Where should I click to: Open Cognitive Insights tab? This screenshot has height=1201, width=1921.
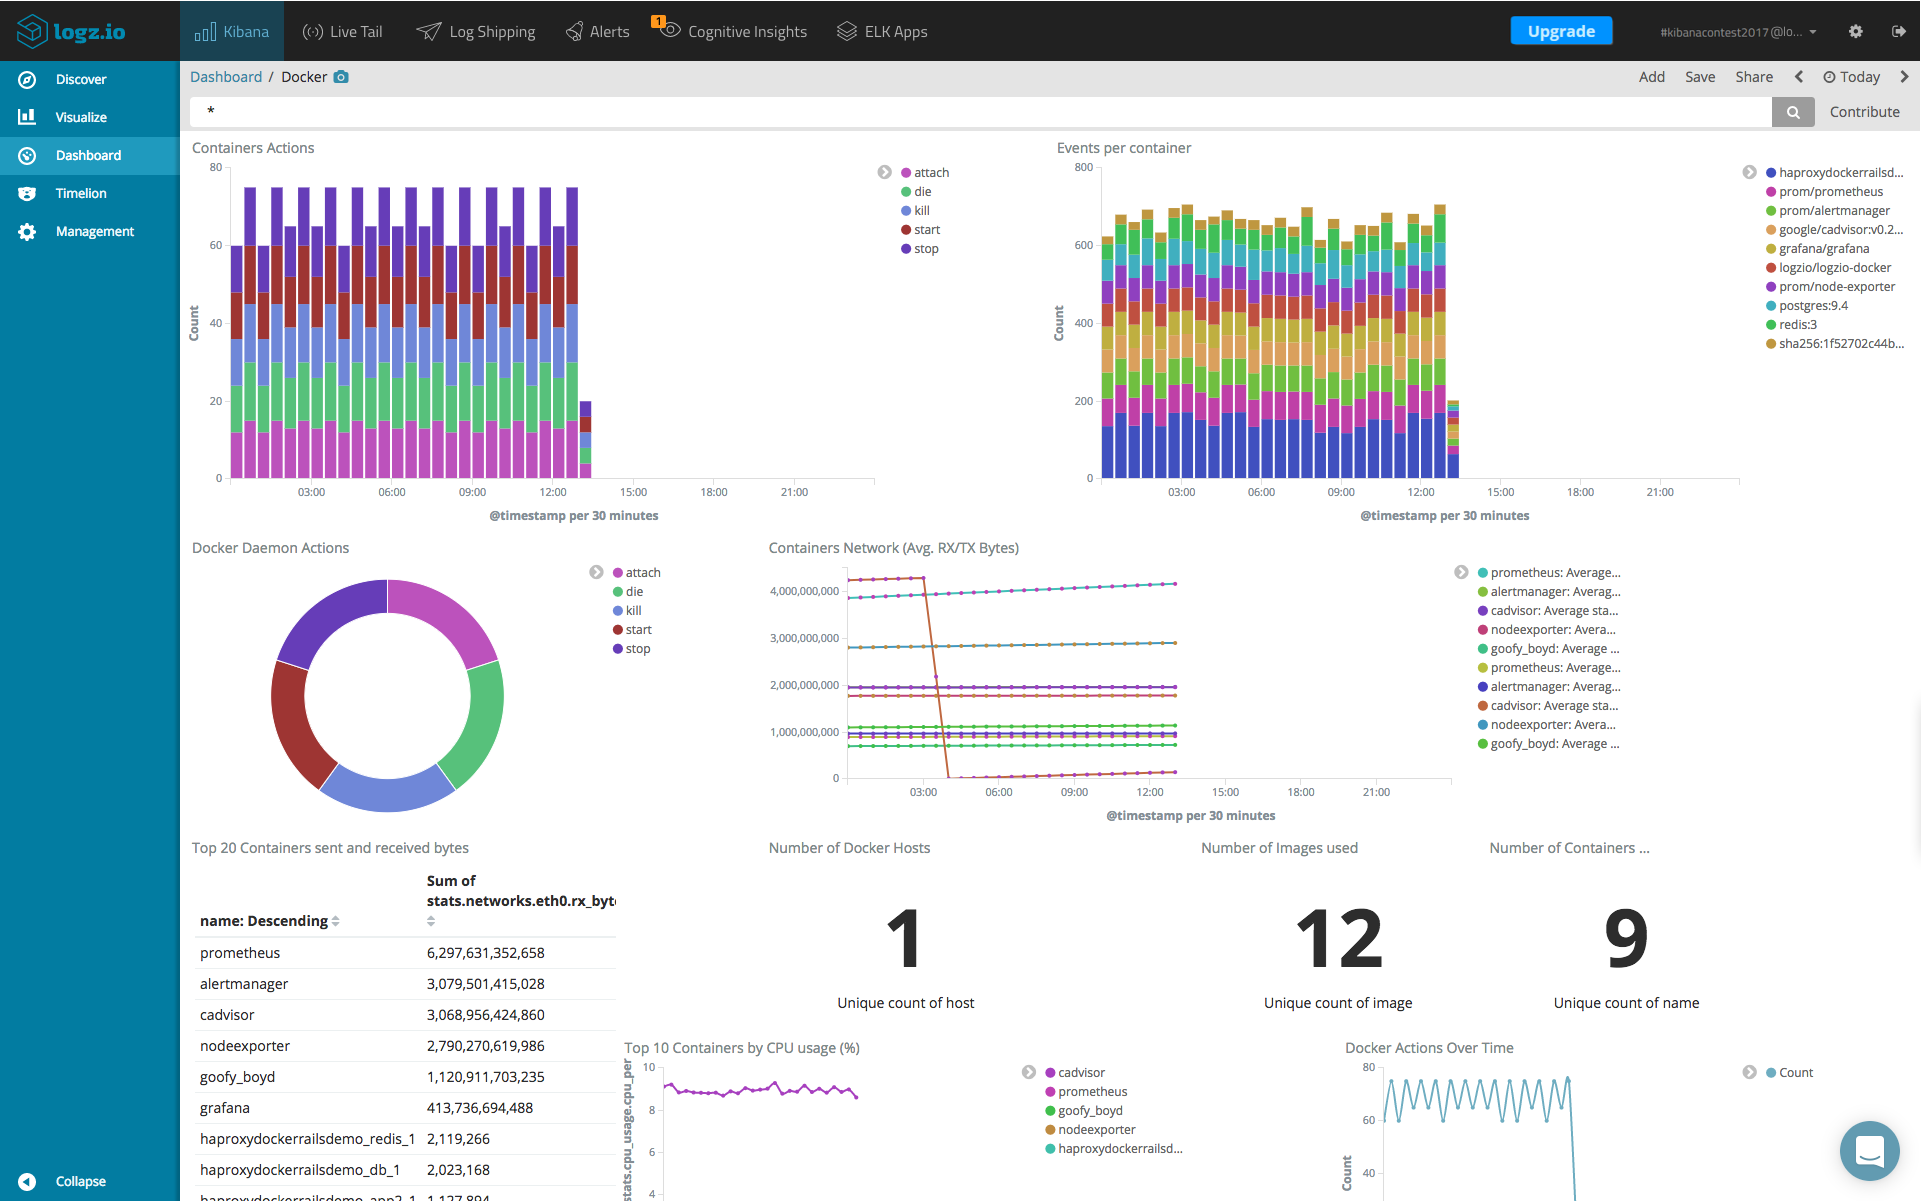734,31
